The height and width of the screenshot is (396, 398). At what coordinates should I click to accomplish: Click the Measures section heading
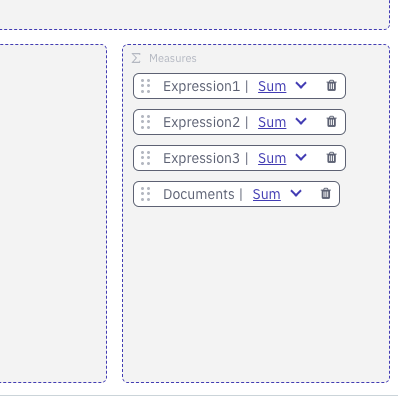click(x=173, y=58)
